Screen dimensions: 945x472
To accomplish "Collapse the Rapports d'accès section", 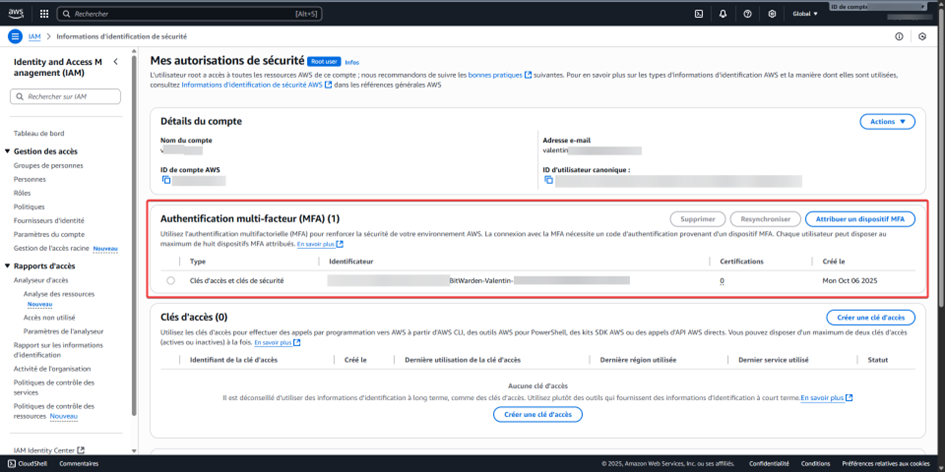I will pos(7,266).
